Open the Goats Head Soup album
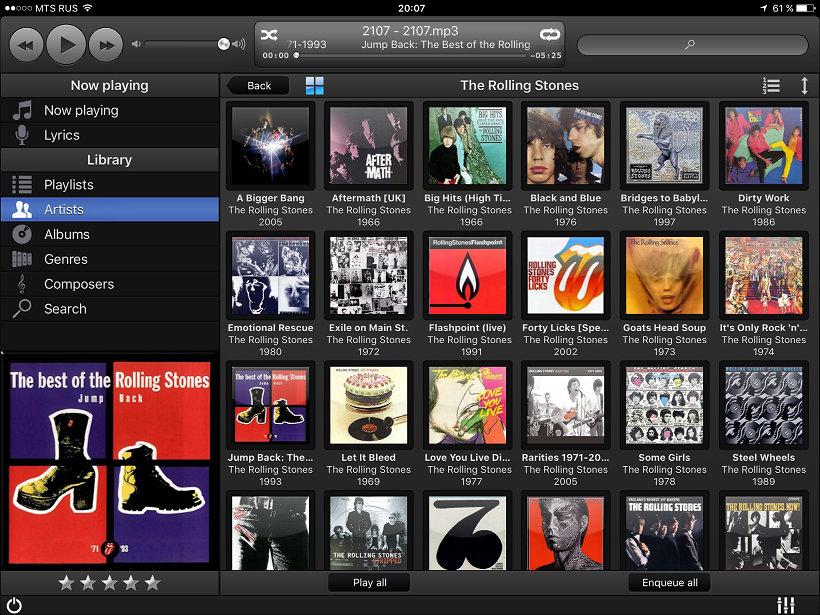 point(665,276)
